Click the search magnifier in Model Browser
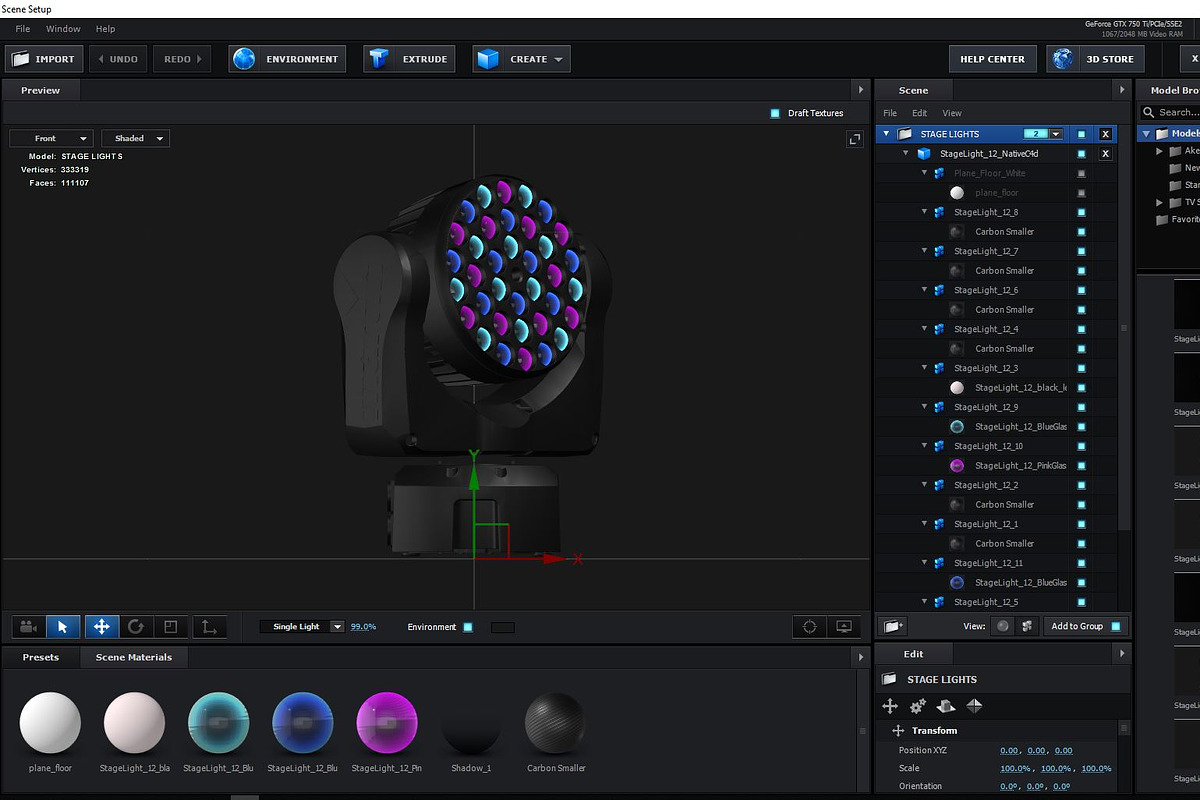 click(1151, 112)
